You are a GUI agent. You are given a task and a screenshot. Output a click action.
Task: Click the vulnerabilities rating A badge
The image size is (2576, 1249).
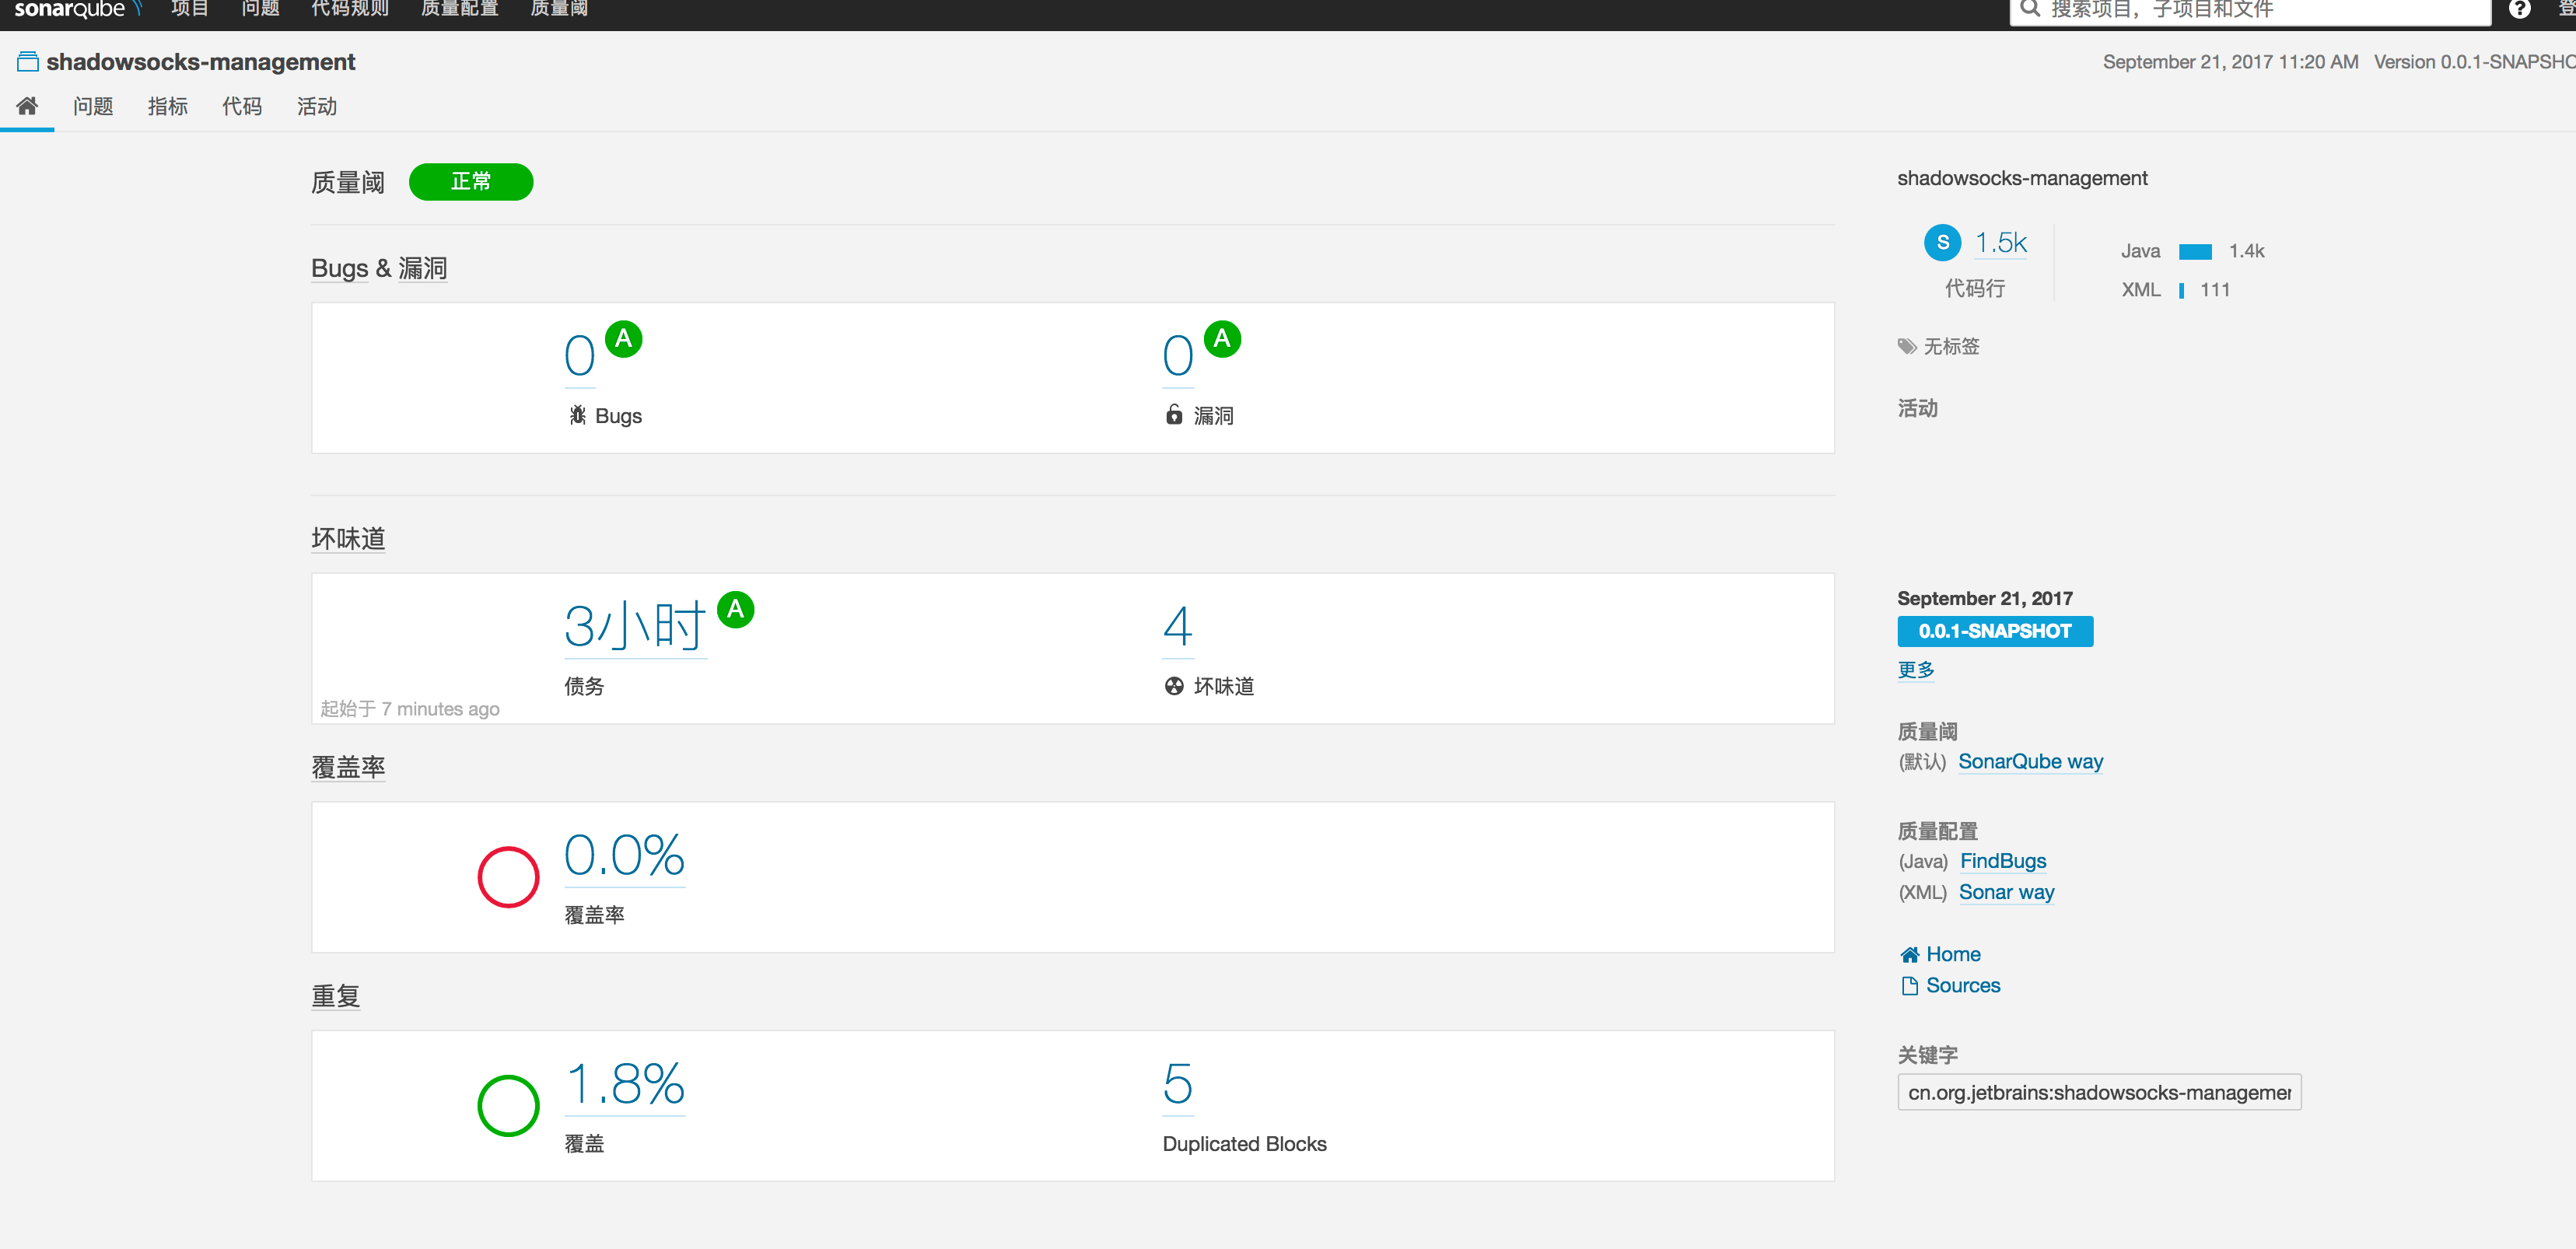pos(1221,339)
